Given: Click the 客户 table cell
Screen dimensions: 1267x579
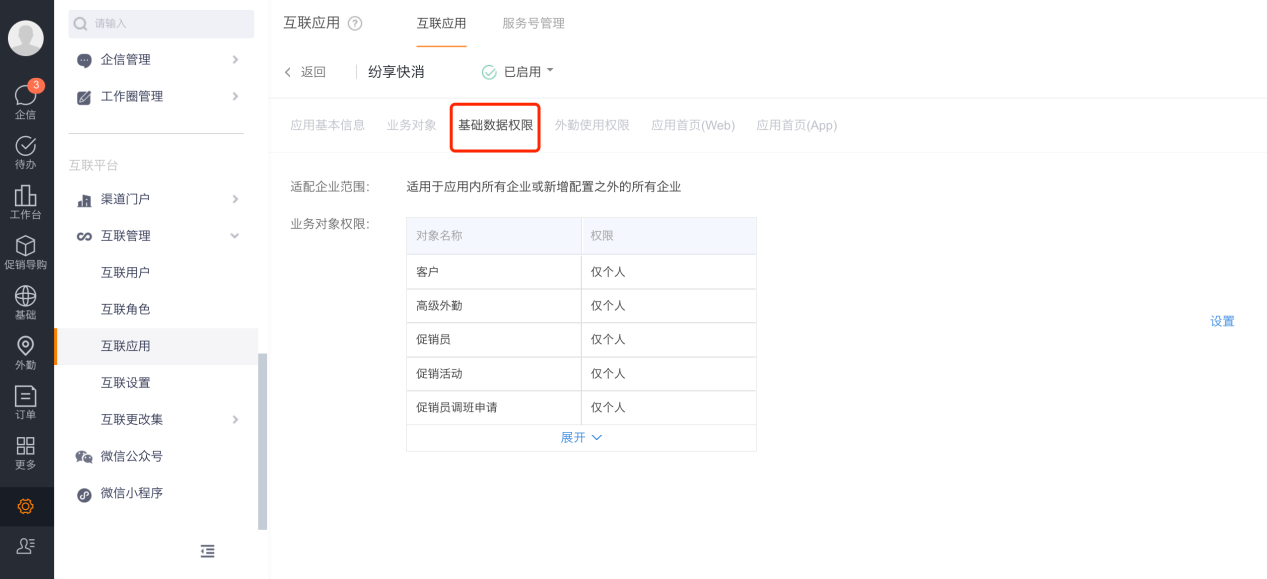Looking at the screenshot, I should (x=494, y=272).
